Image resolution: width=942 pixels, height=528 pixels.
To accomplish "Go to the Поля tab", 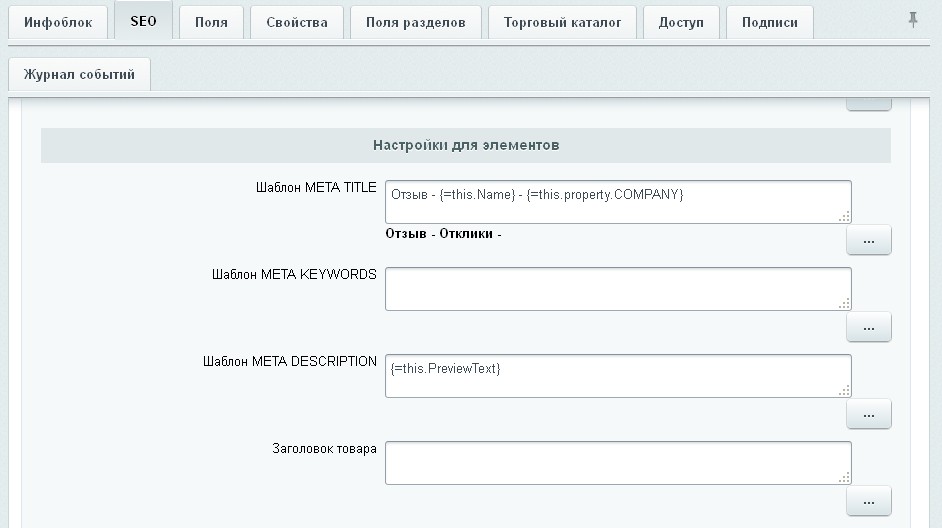I will [x=211, y=22].
